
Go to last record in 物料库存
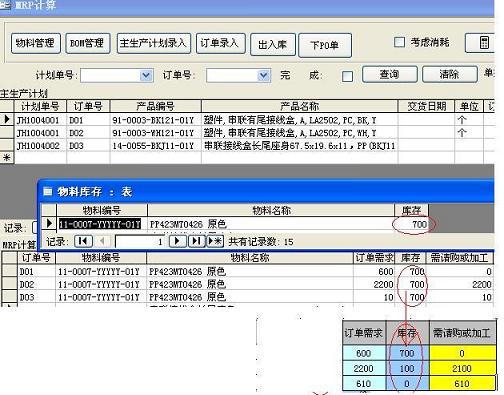coord(197,241)
